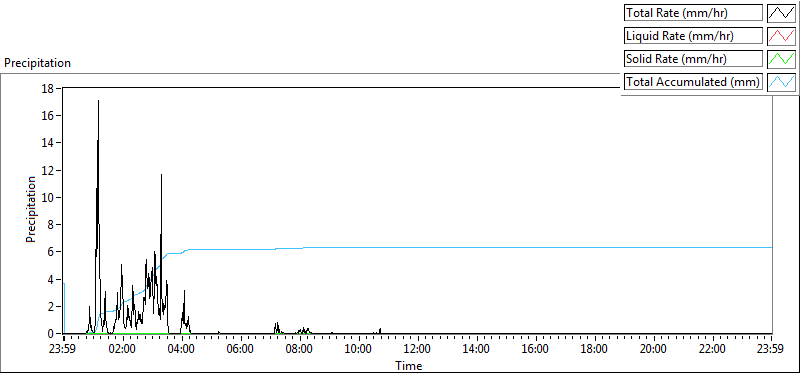Click the 18:00 time axis label
Viewport: 800px width, 373px height.
594,350
